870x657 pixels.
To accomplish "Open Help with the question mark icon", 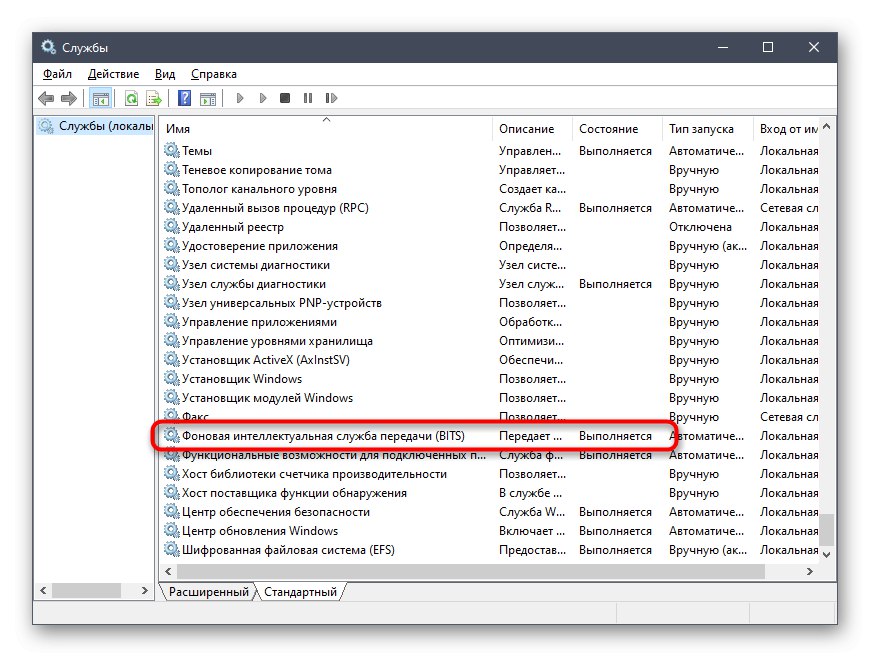I will click(x=186, y=98).
